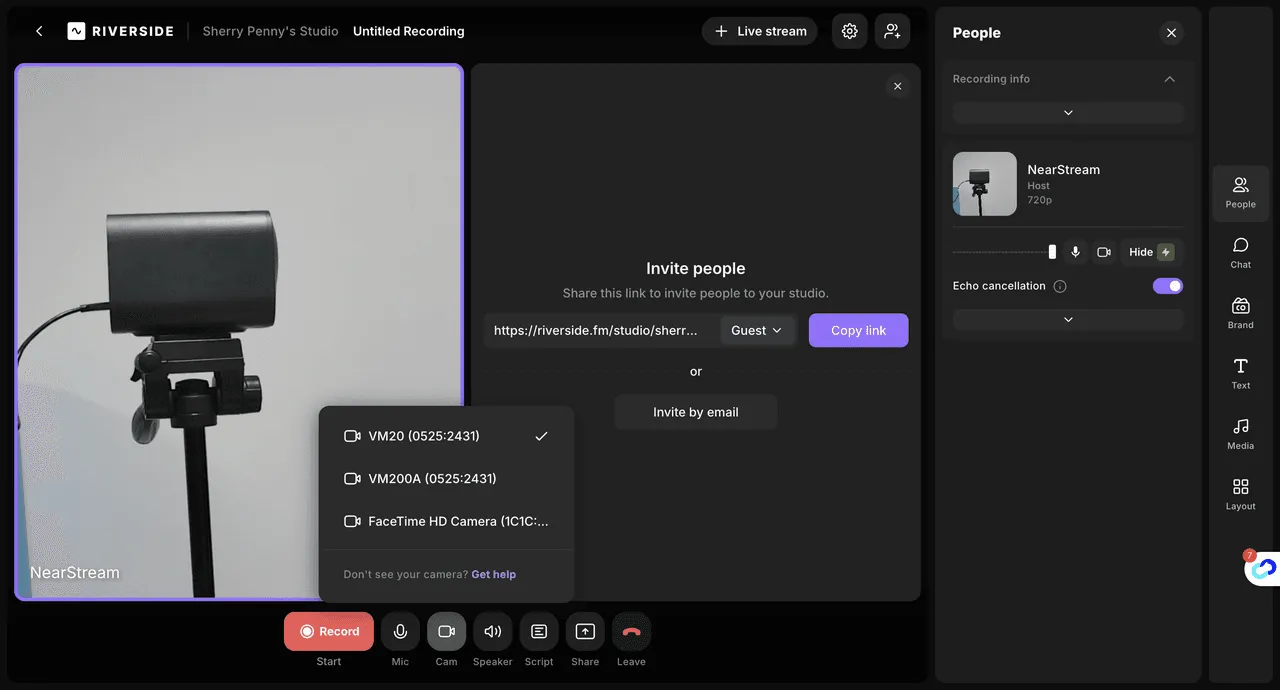Open the Text sidebar tab
This screenshot has width=1280, height=690.
(x=1241, y=373)
